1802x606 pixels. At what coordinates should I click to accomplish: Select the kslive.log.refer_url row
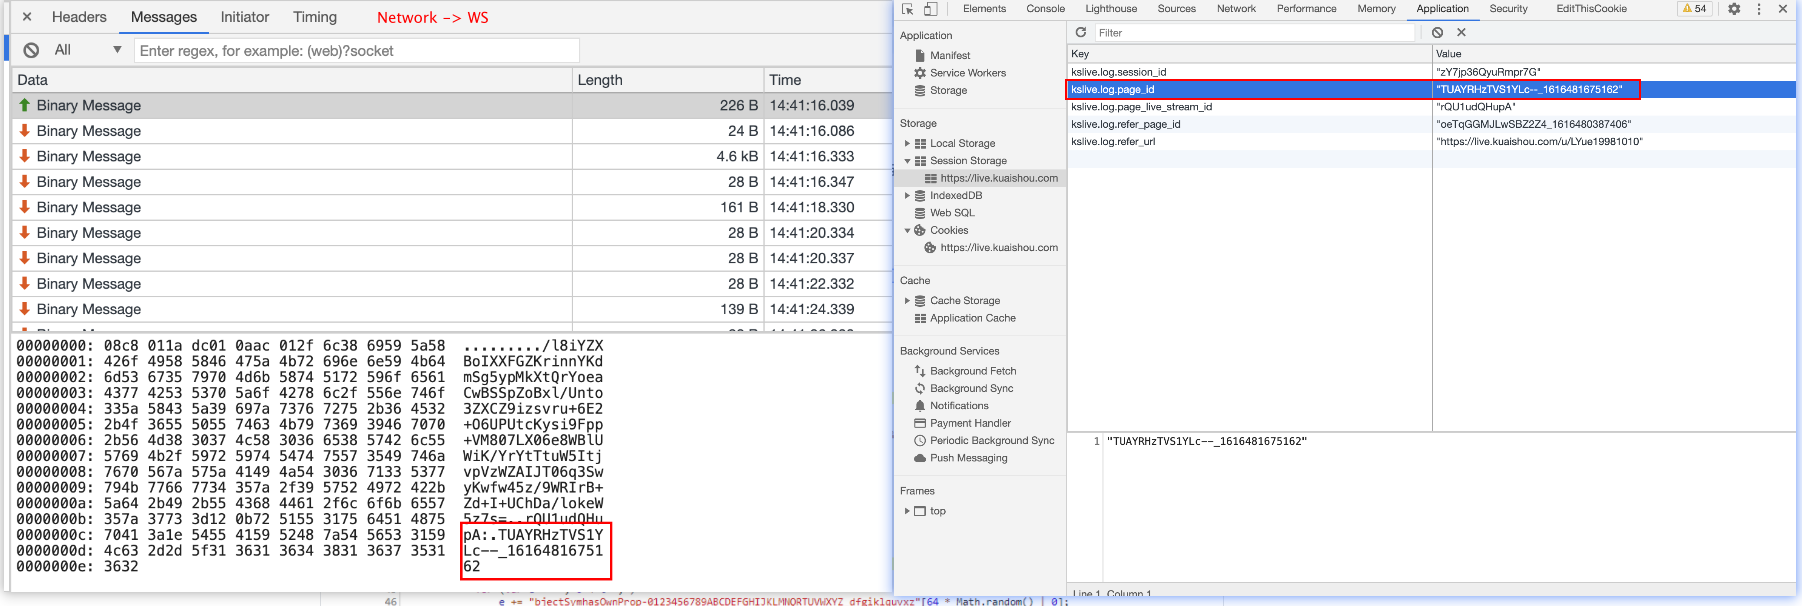pyautogui.click(x=1431, y=142)
